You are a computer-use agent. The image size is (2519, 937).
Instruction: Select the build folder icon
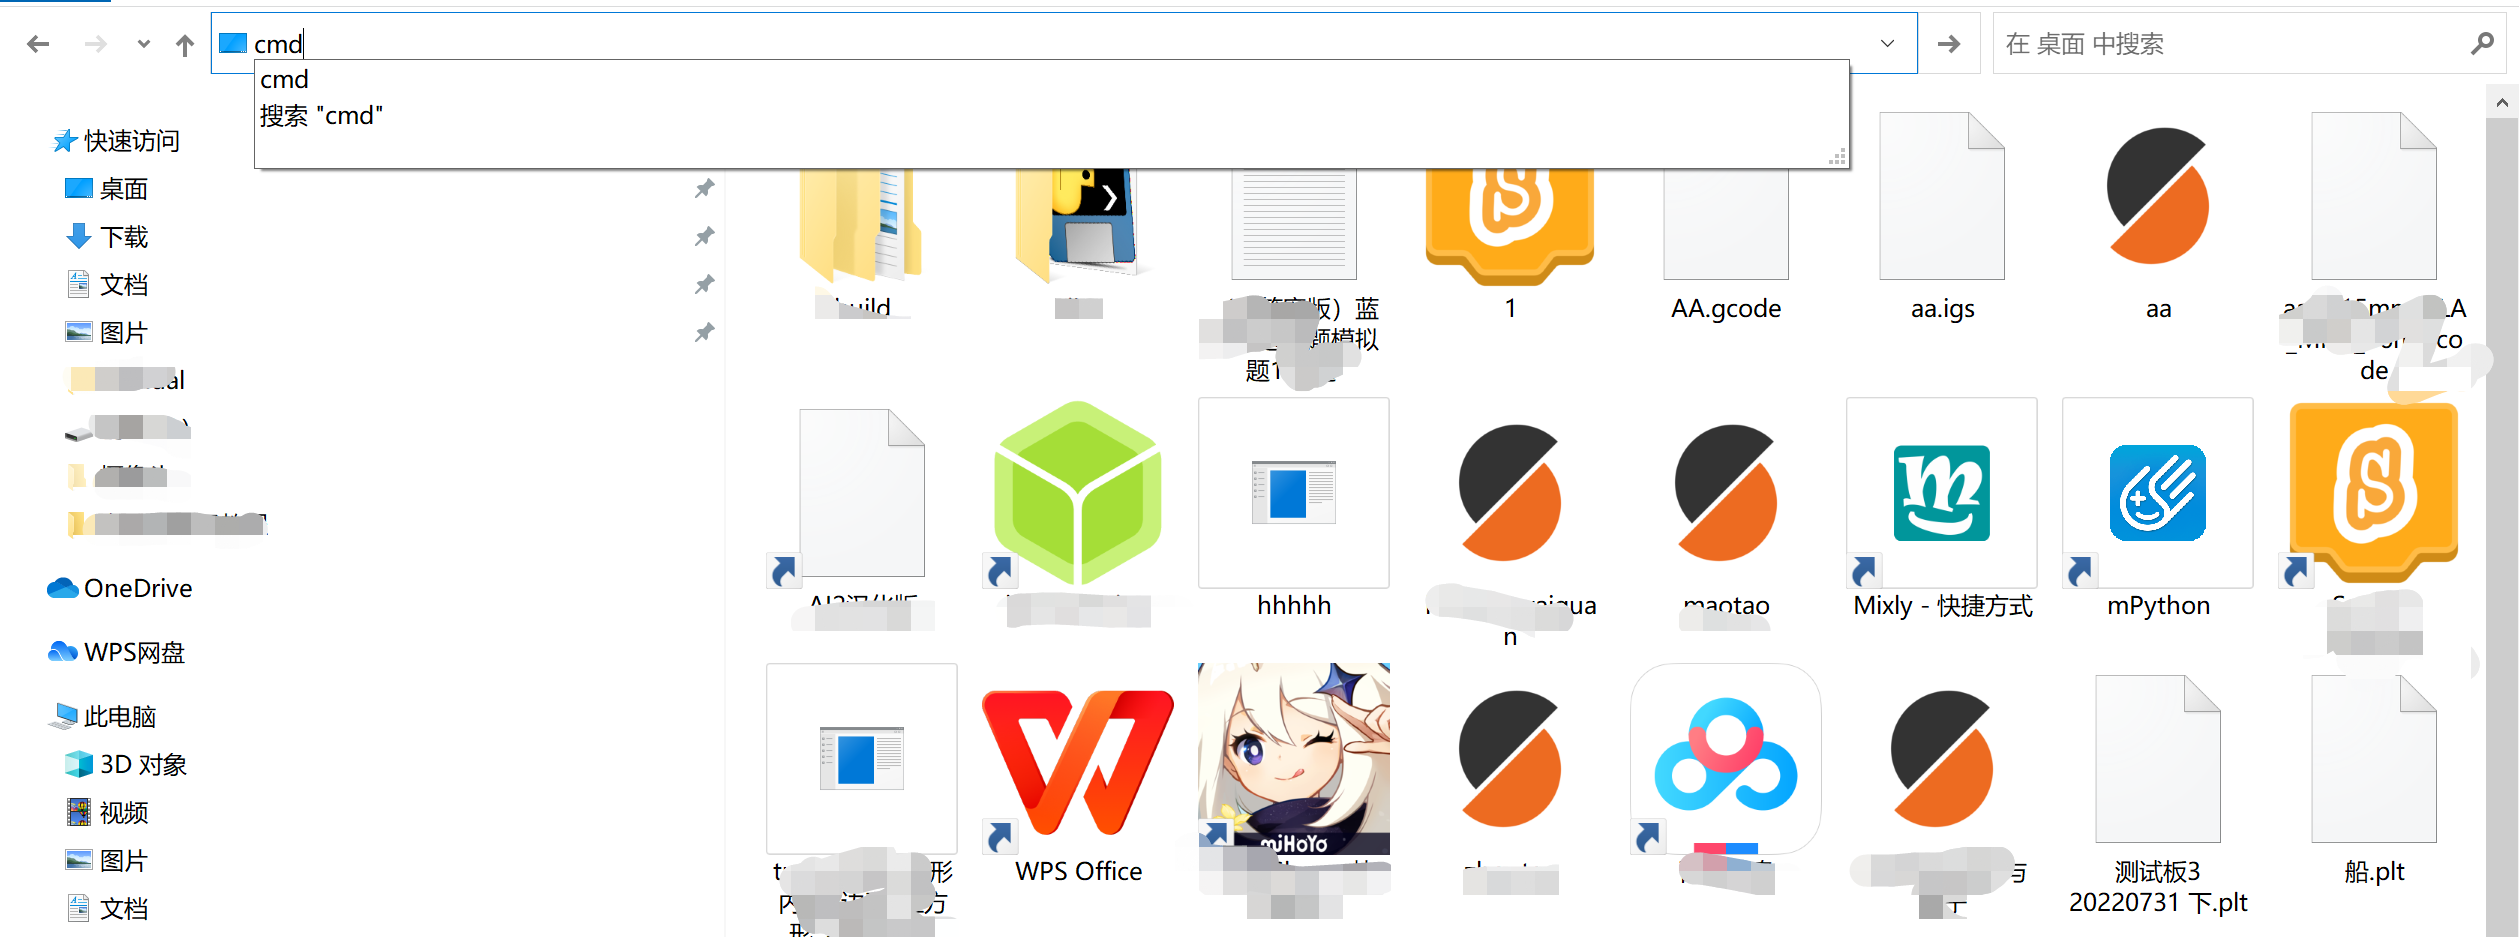click(862, 225)
